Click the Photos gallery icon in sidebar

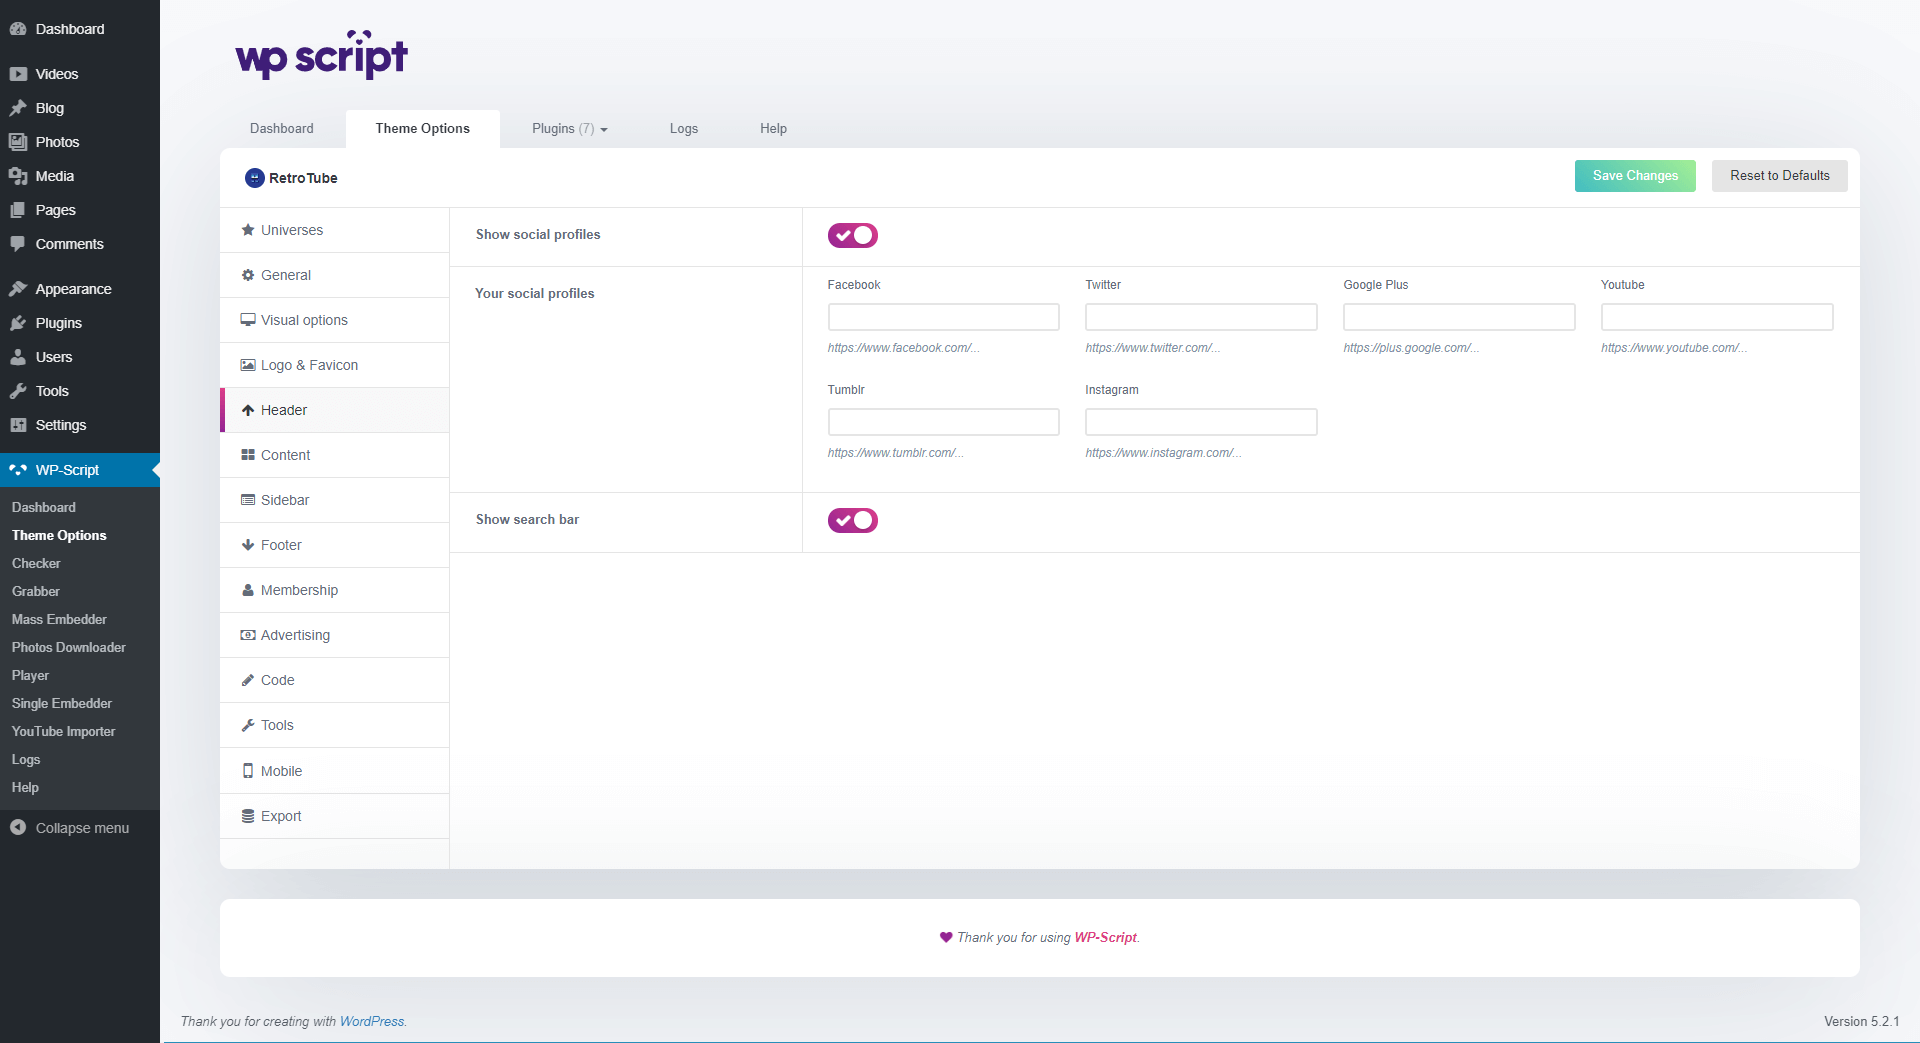pos(18,142)
